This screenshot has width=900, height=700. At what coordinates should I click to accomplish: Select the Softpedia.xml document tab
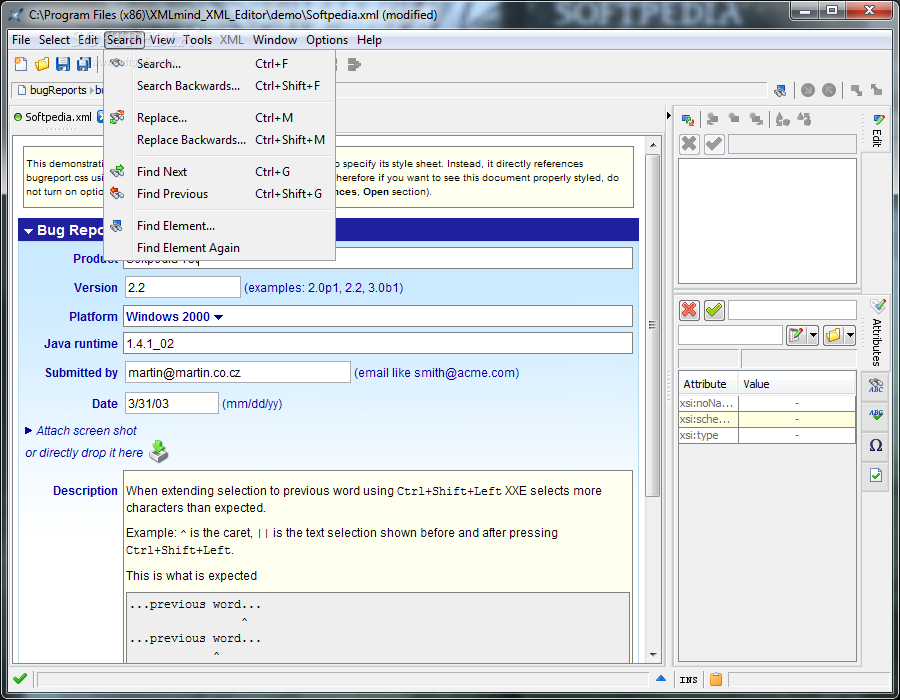pyautogui.click(x=58, y=117)
